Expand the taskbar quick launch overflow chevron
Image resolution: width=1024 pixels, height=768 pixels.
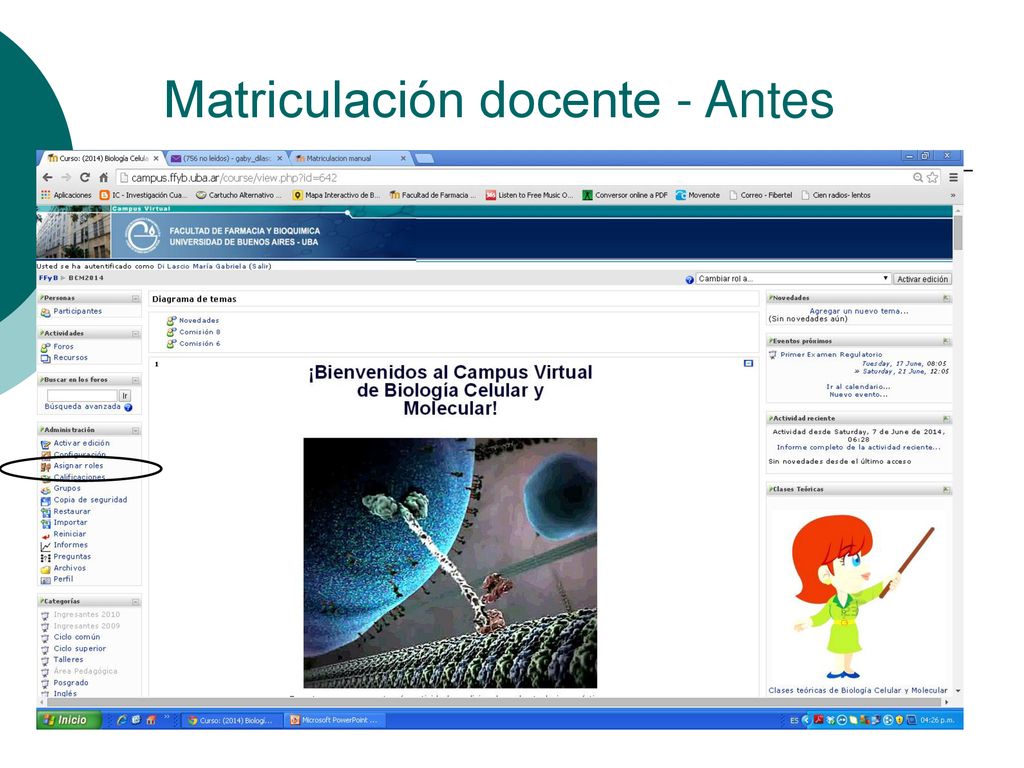pyautogui.click(x=167, y=717)
